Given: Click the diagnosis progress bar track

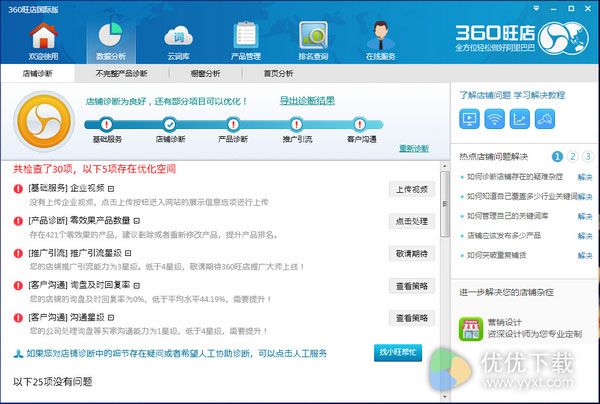Looking at the screenshot, I should click(233, 124).
